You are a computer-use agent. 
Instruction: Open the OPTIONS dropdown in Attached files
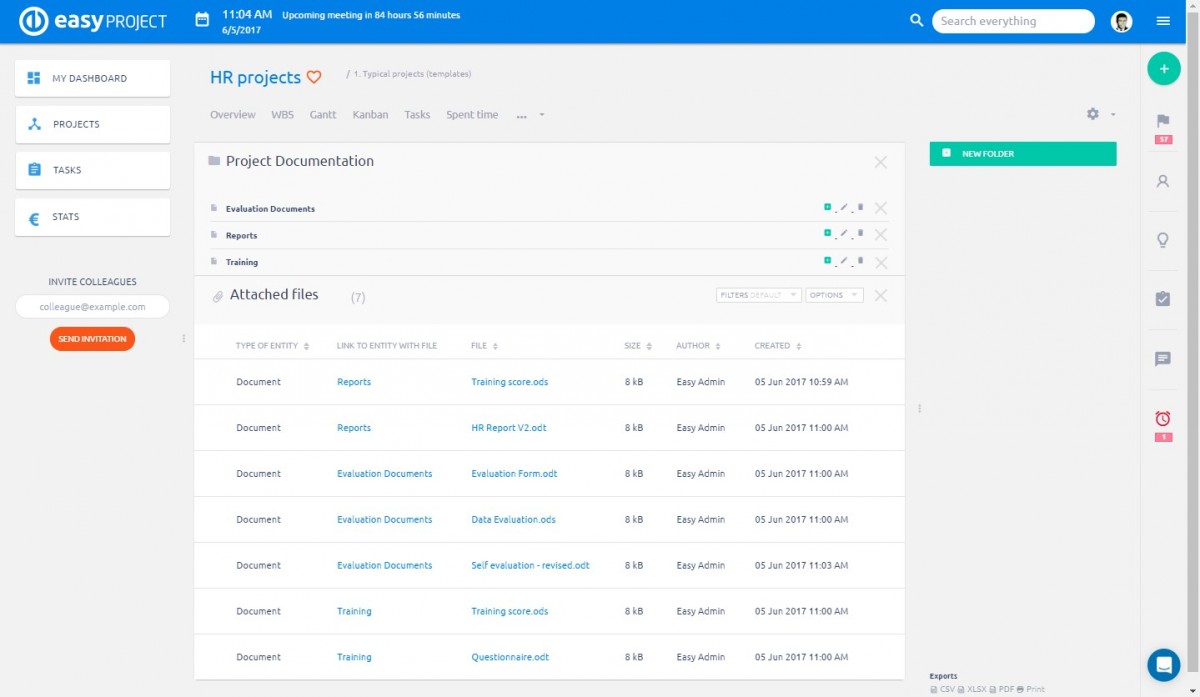pyautogui.click(x=833, y=295)
